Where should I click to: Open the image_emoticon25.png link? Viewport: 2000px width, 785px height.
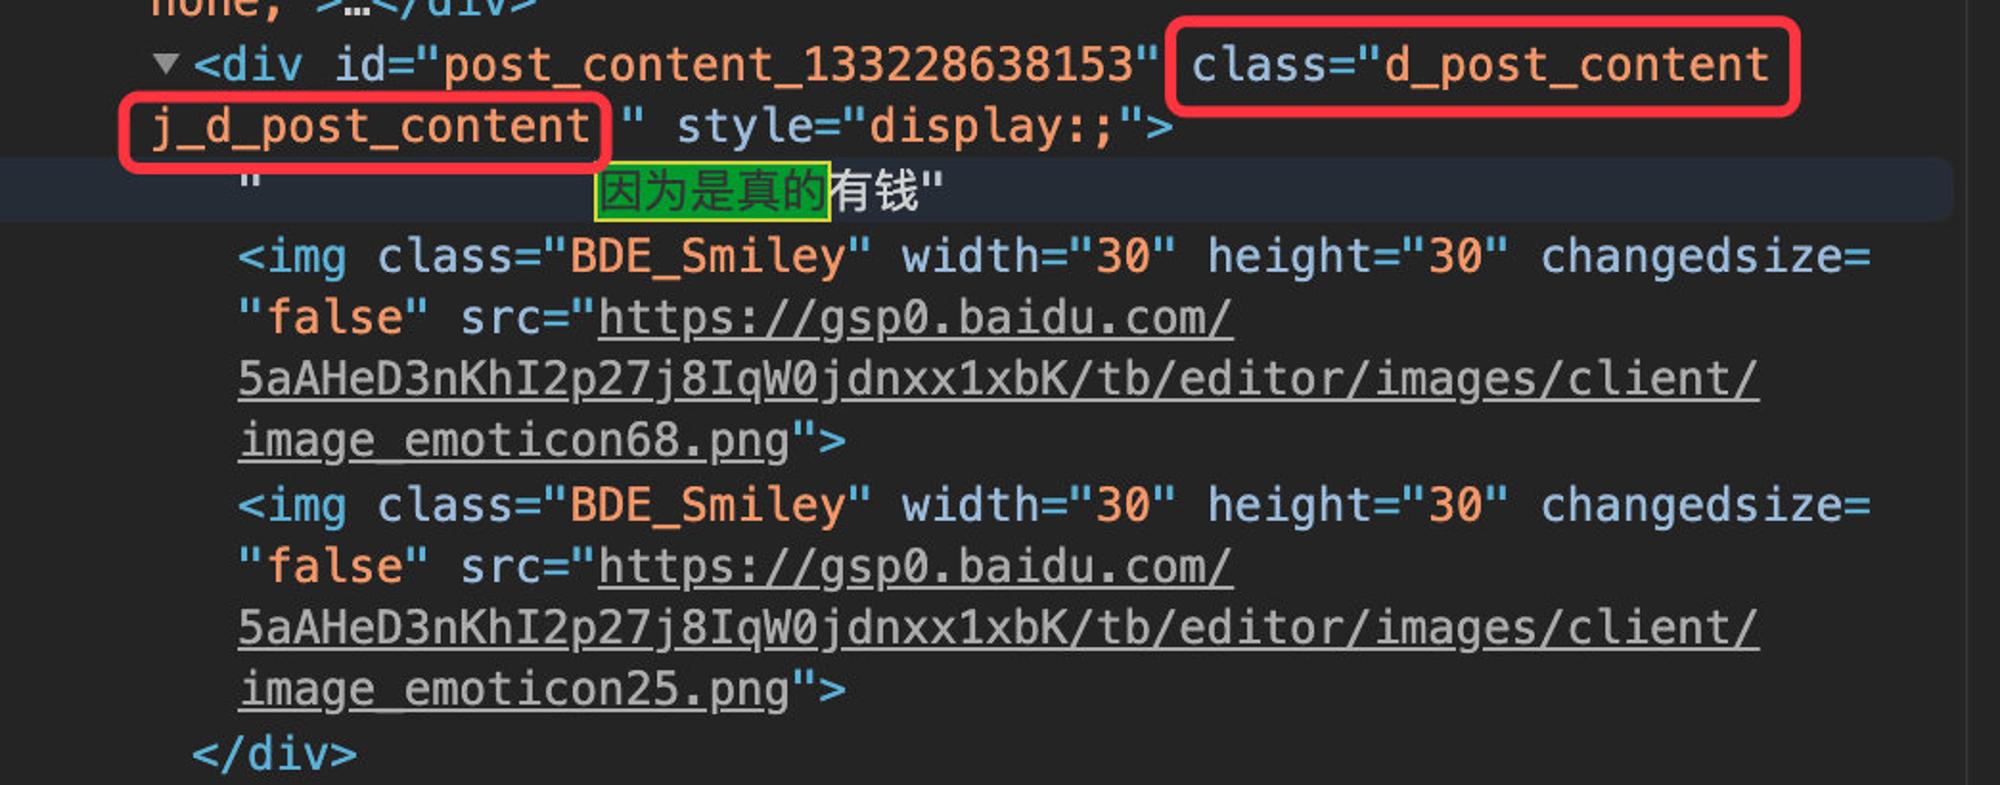(515, 690)
